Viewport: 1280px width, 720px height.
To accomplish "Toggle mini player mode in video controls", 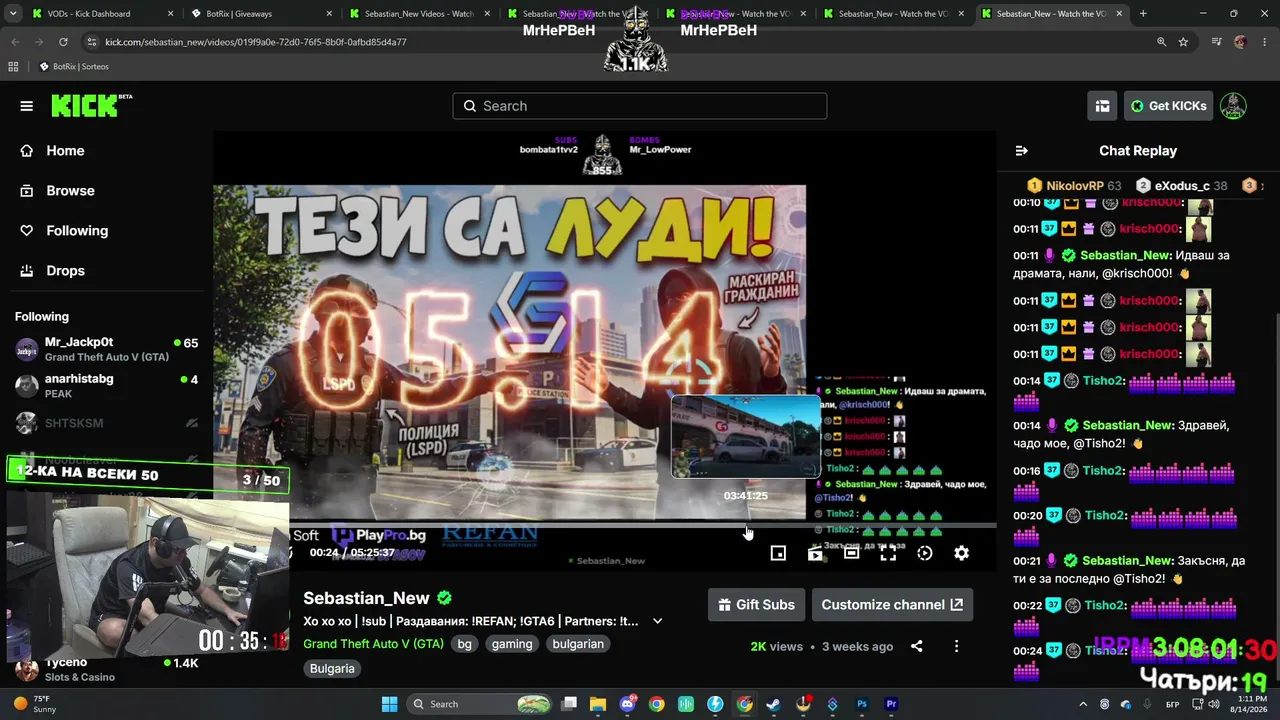I will (778, 553).
